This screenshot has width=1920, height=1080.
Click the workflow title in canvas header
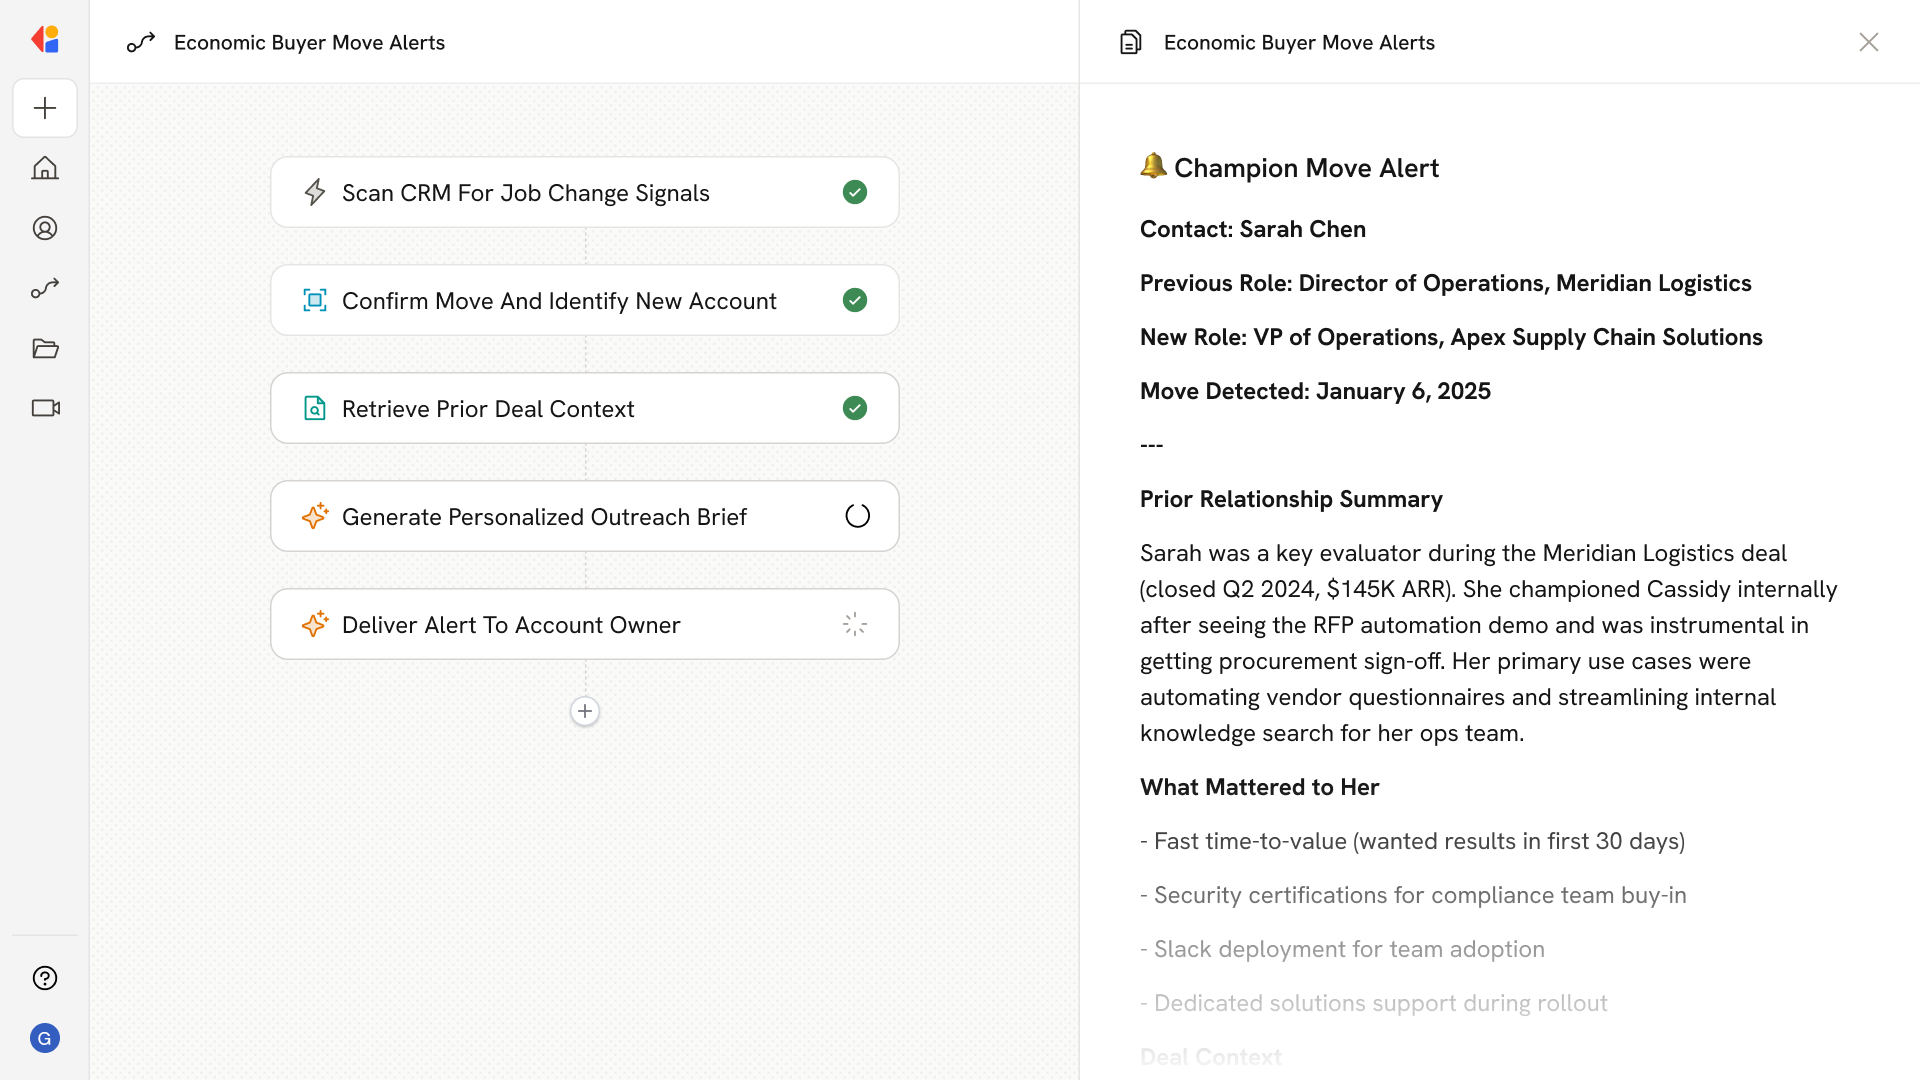click(309, 42)
